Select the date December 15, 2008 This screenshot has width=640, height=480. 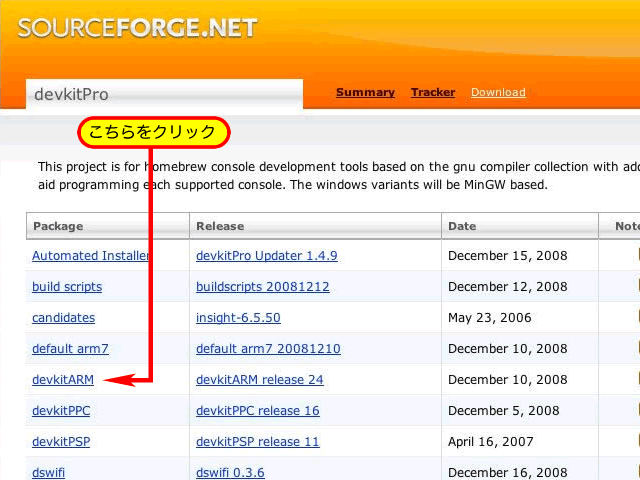508,256
